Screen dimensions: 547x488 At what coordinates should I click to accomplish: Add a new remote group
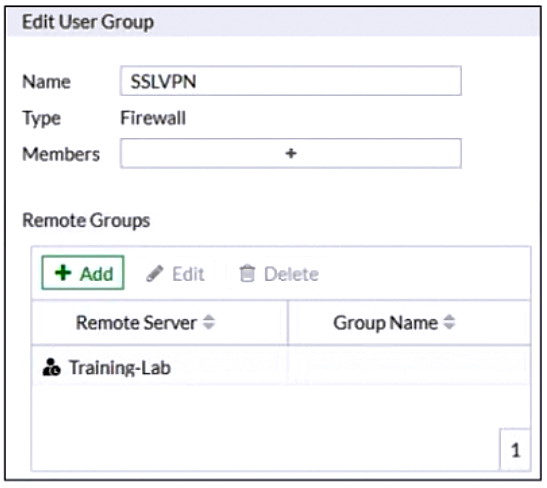[x=83, y=273]
